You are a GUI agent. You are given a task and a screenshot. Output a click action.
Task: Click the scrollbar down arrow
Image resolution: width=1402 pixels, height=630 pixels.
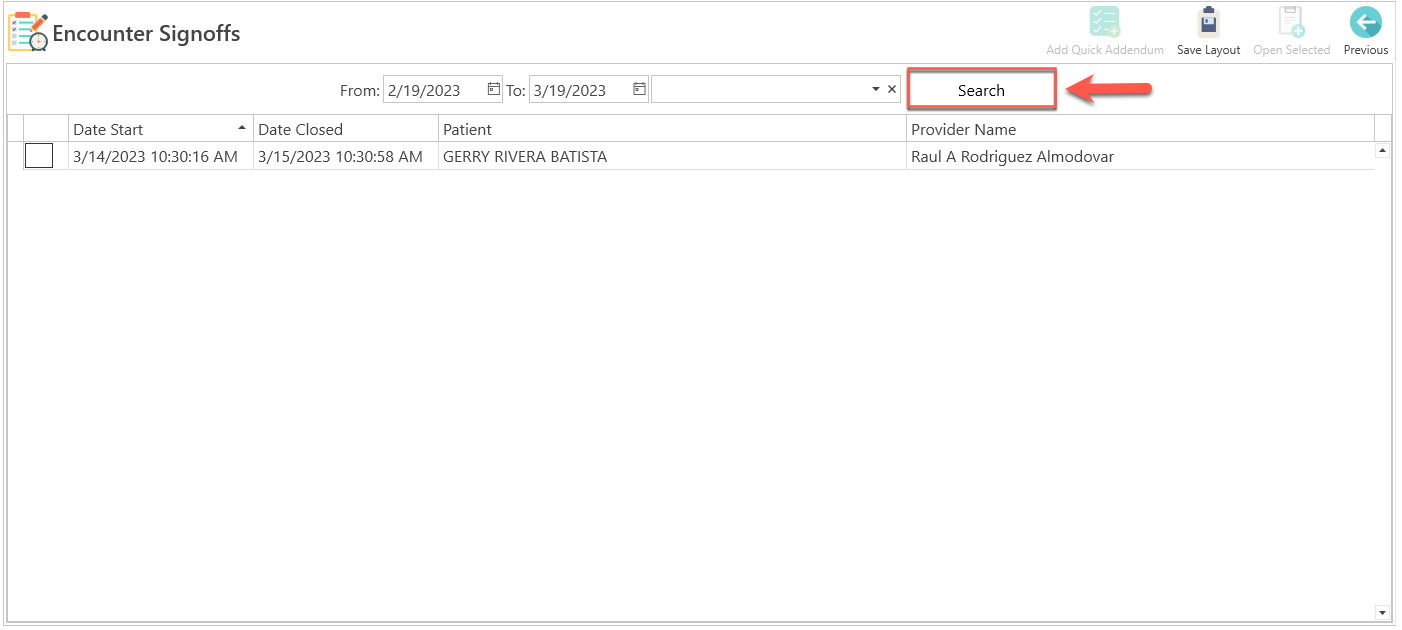tap(1383, 612)
